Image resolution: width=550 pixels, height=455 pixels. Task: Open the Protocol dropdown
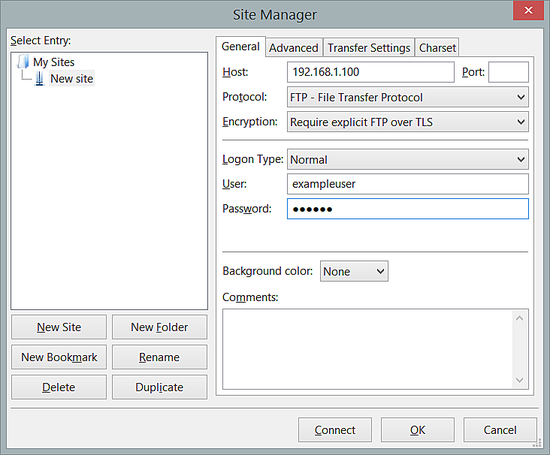[408, 97]
